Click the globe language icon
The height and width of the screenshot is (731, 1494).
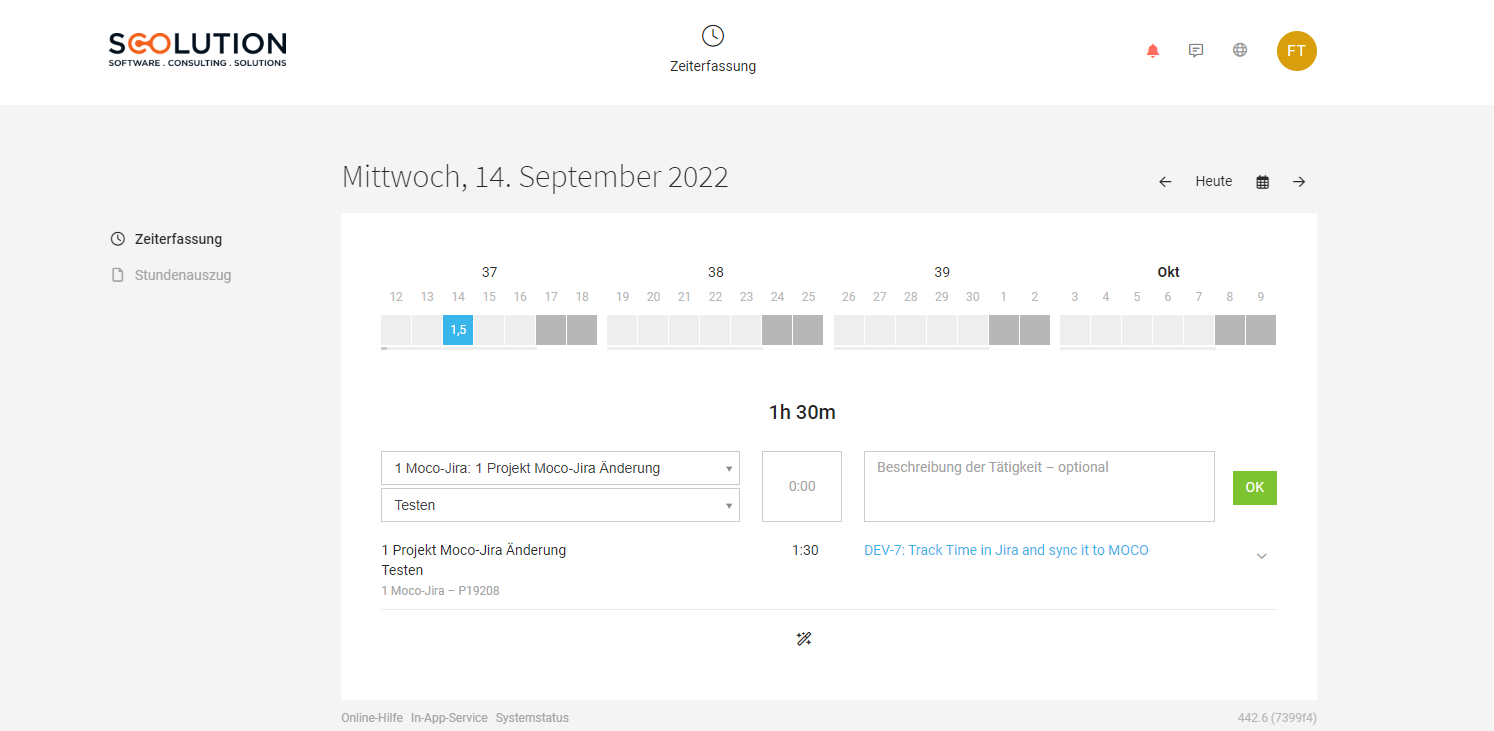point(1240,50)
